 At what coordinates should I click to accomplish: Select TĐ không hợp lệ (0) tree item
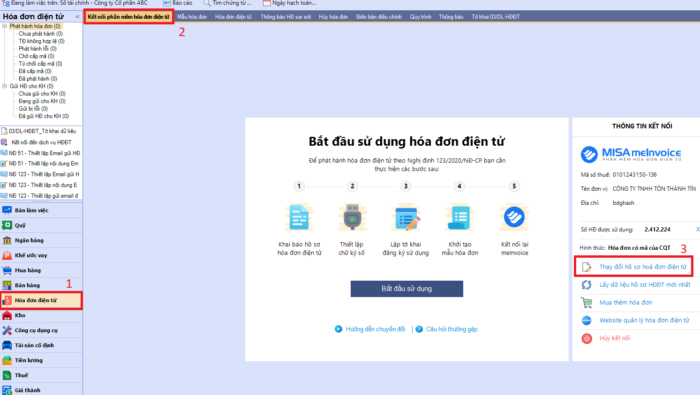[42, 42]
